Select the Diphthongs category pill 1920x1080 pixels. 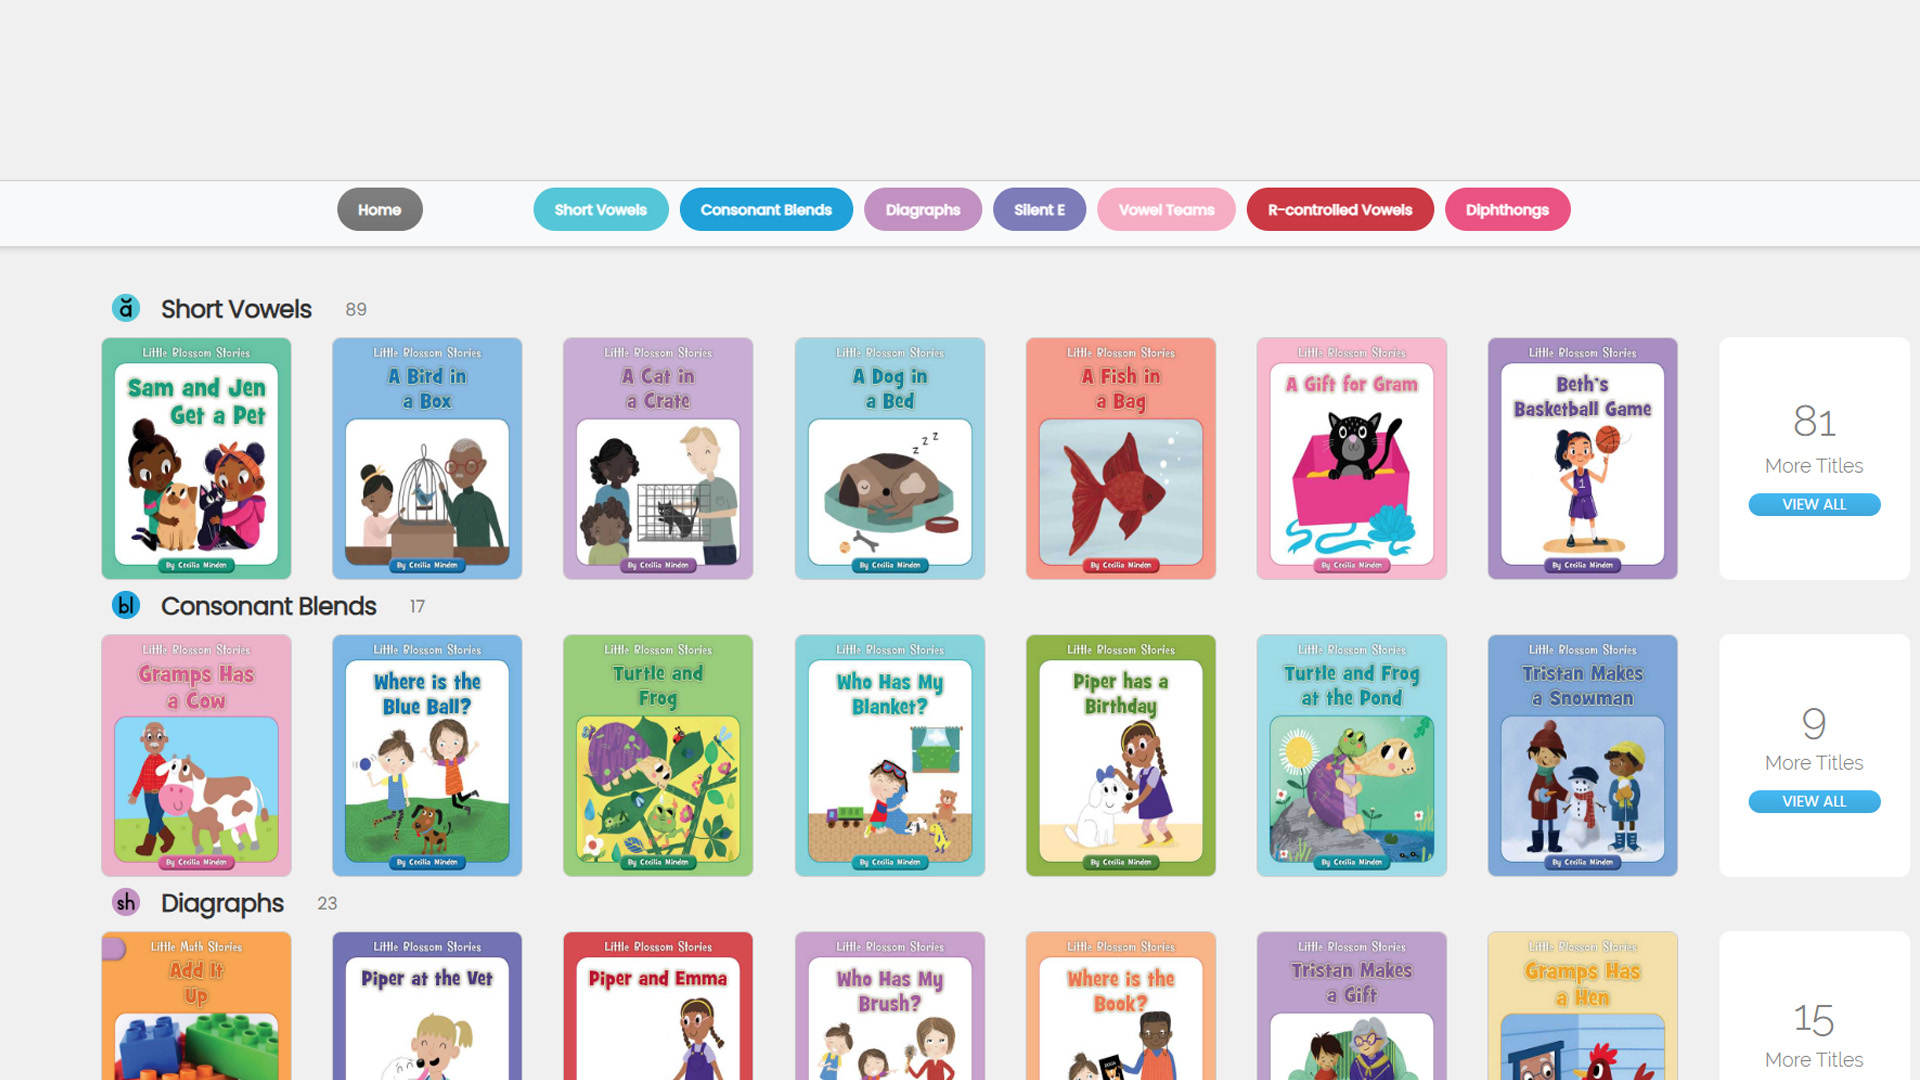(1507, 210)
